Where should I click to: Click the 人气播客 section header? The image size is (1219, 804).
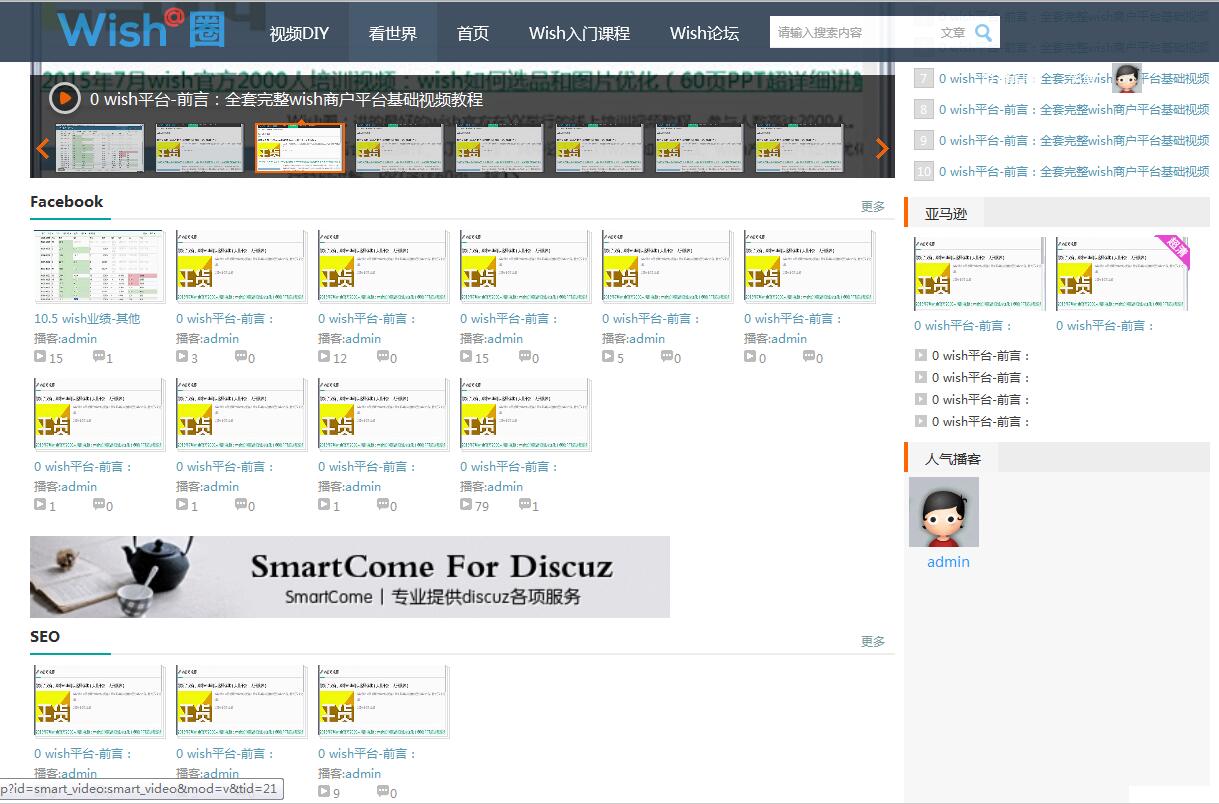pyautogui.click(x=953, y=459)
